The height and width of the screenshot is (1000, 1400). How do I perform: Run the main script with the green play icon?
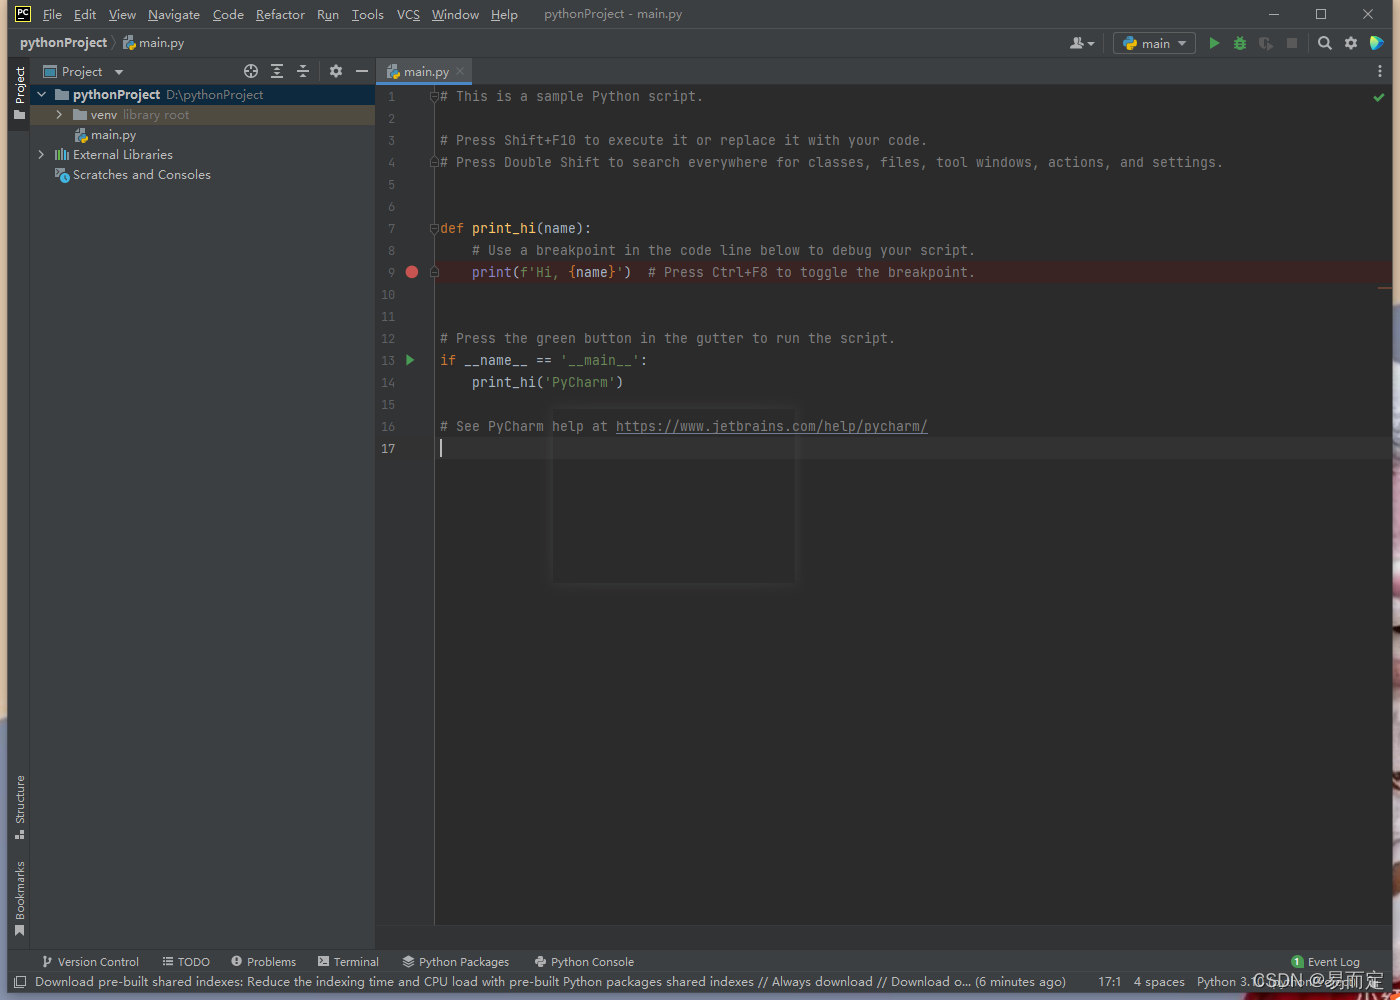[1213, 43]
